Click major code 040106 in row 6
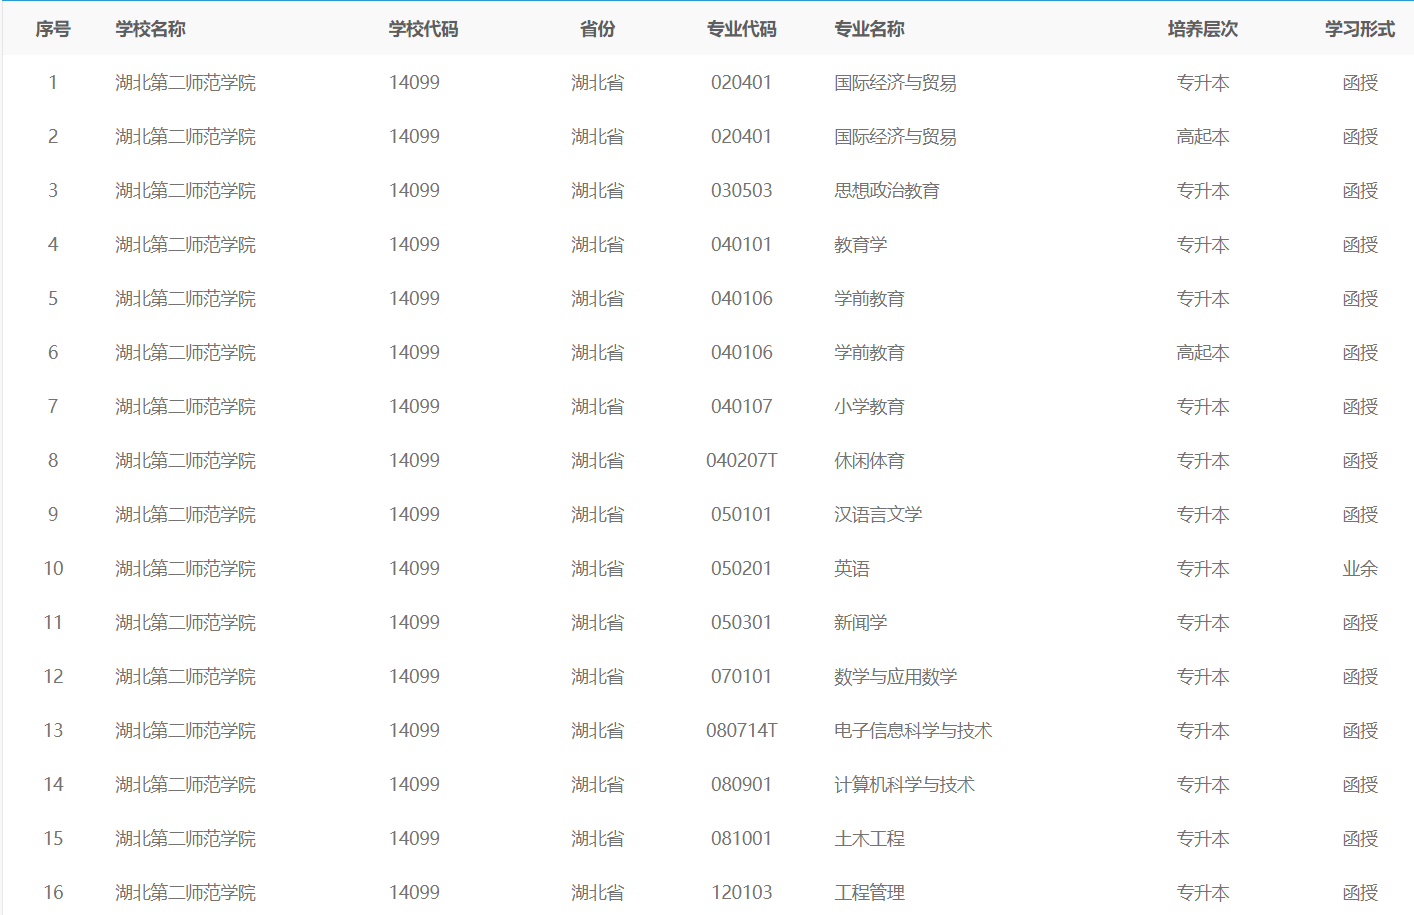 [741, 353]
